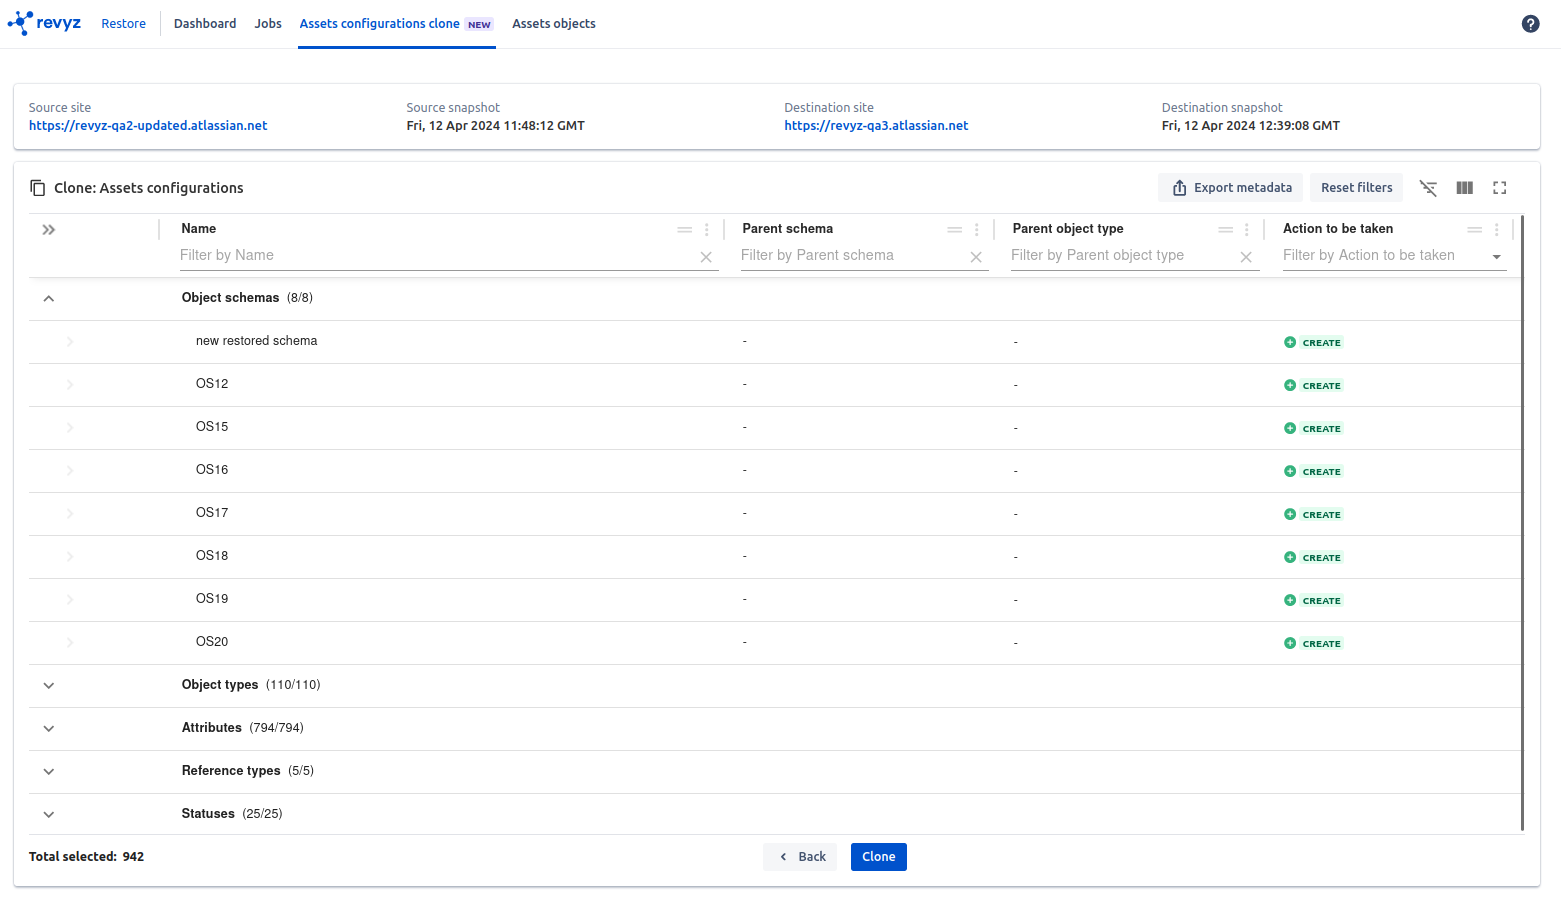Screen dimensions: 1561x907
Task: Click the Name column header
Action: tap(199, 229)
